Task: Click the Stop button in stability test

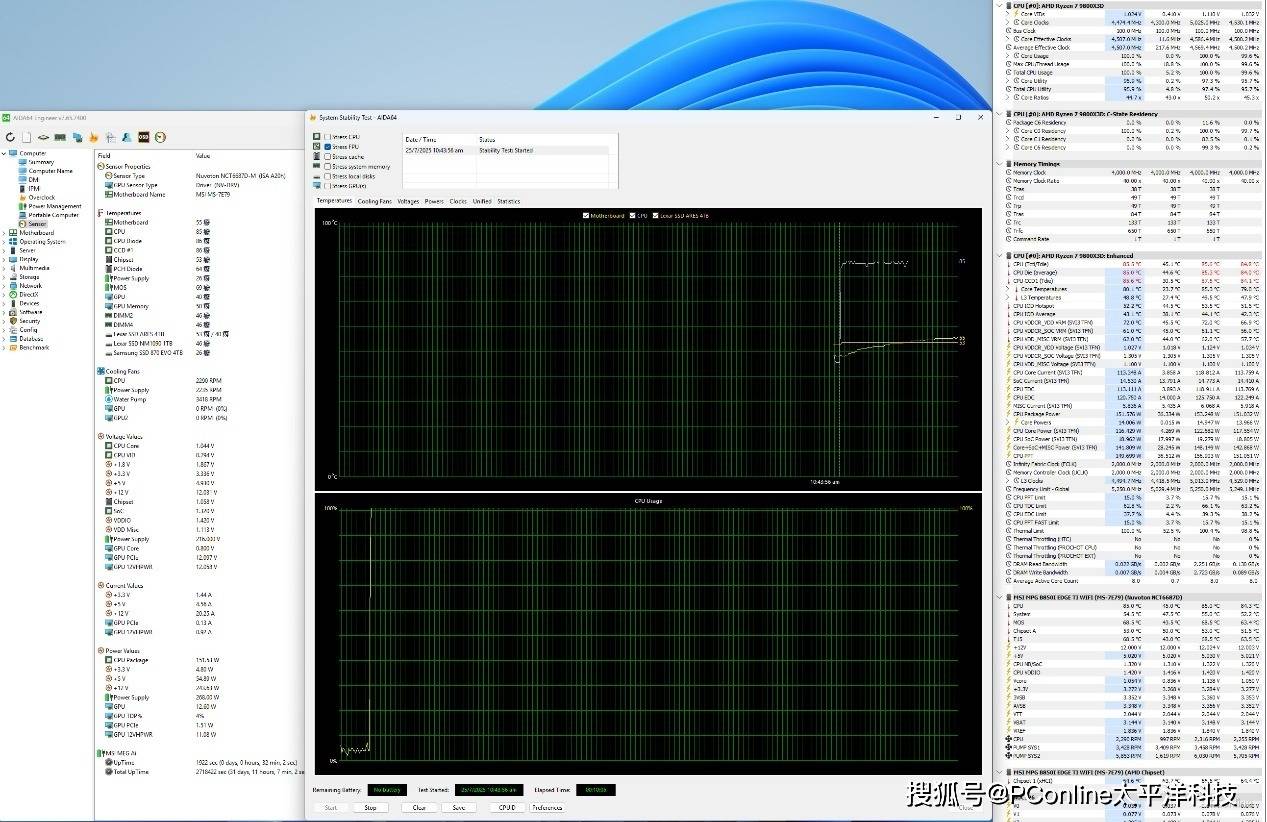Action: (370, 808)
